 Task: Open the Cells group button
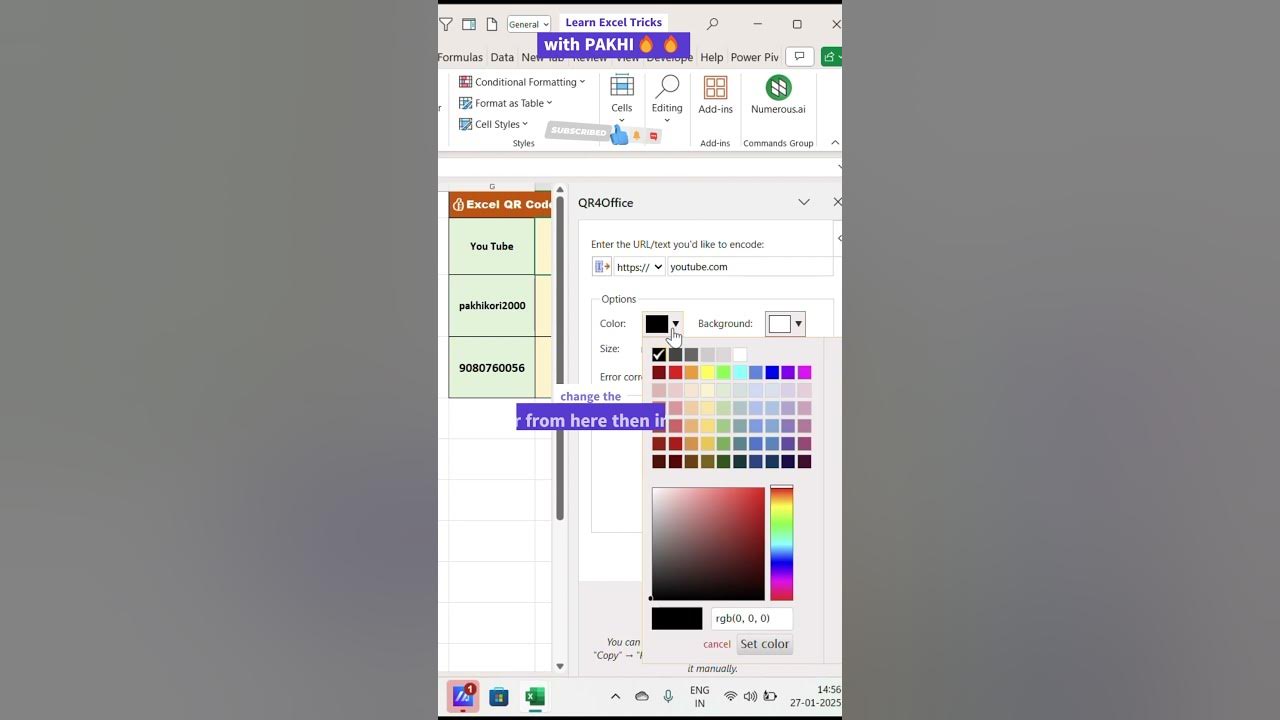tap(622, 98)
